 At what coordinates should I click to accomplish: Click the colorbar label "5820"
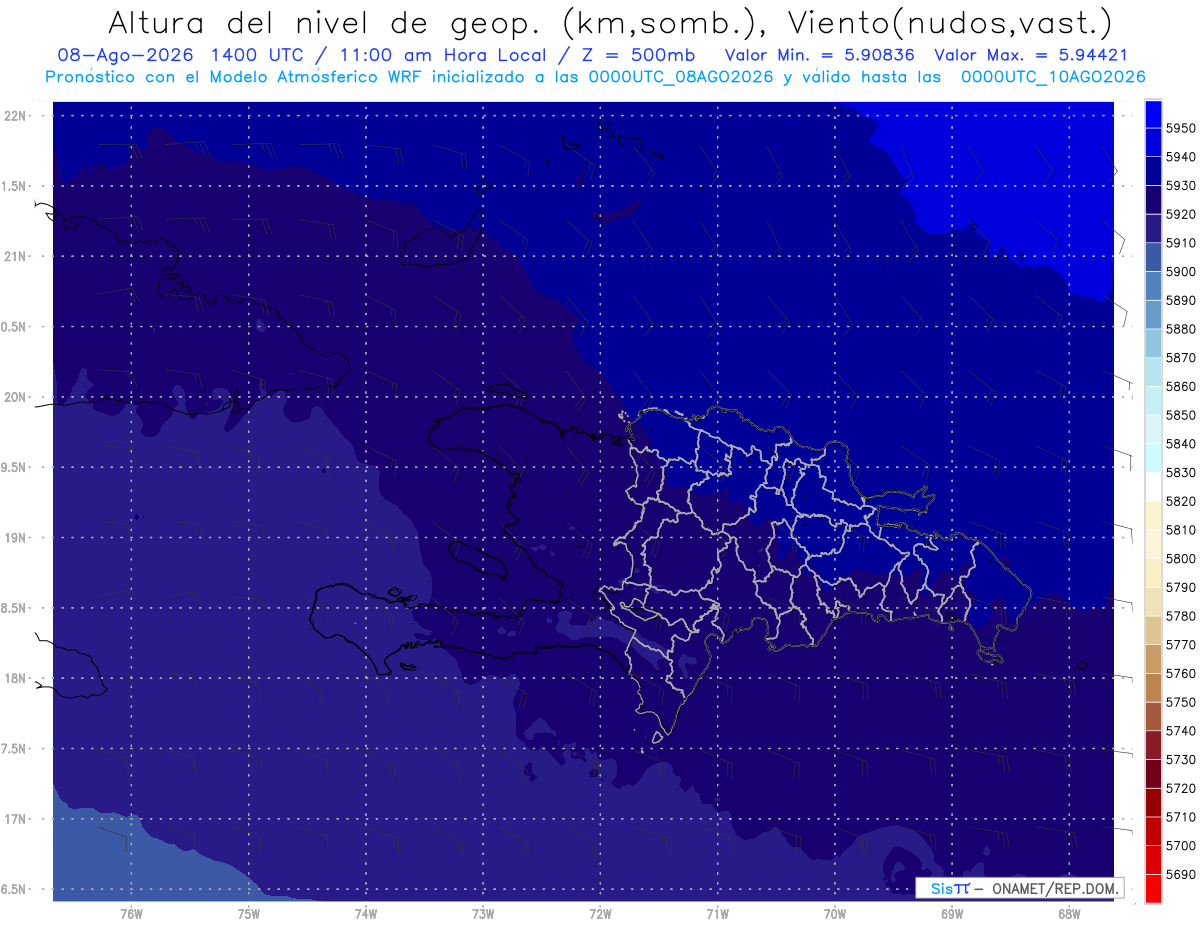click(1183, 501)
